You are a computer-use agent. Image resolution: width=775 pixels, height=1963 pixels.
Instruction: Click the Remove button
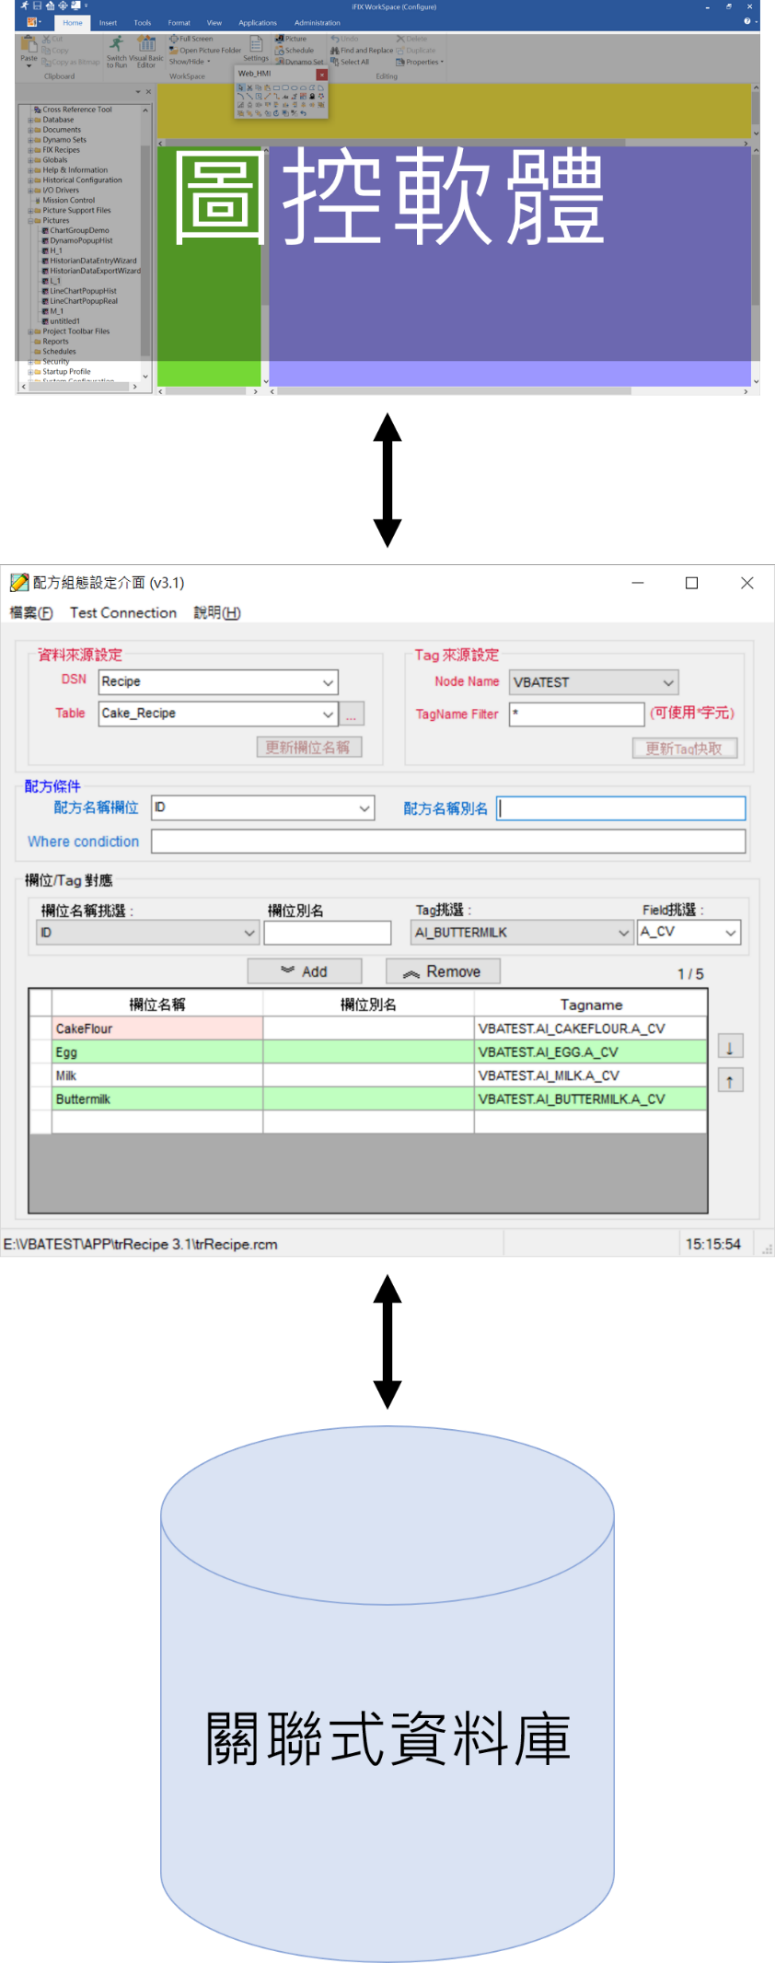pos(443,971)
